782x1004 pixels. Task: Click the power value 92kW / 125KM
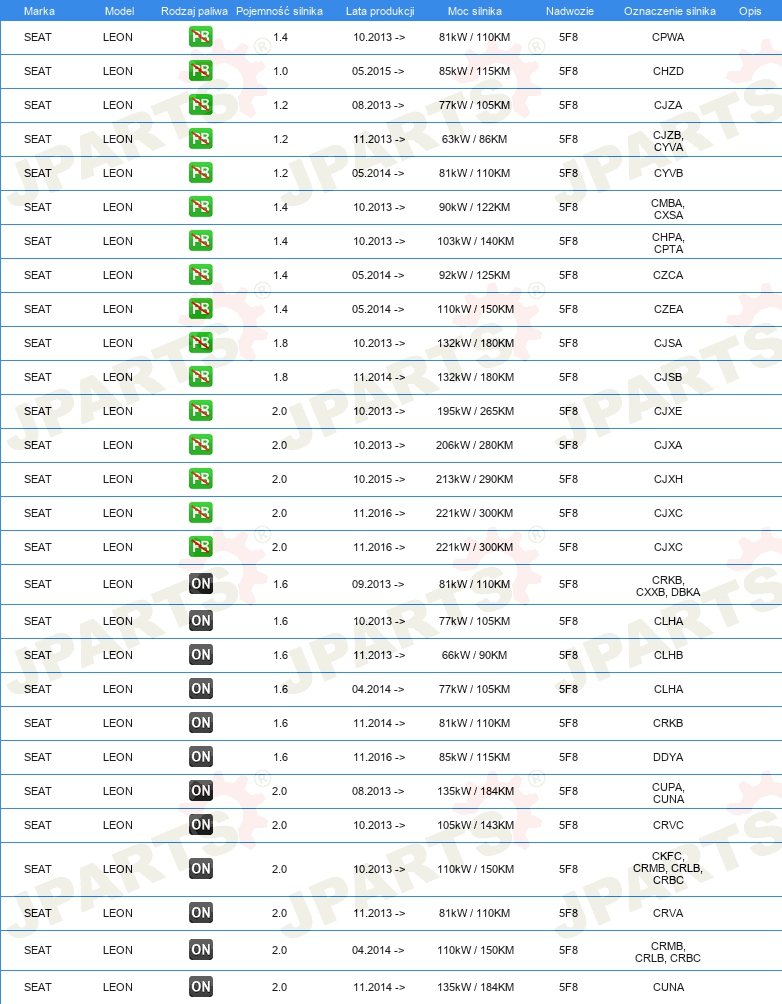475,275
